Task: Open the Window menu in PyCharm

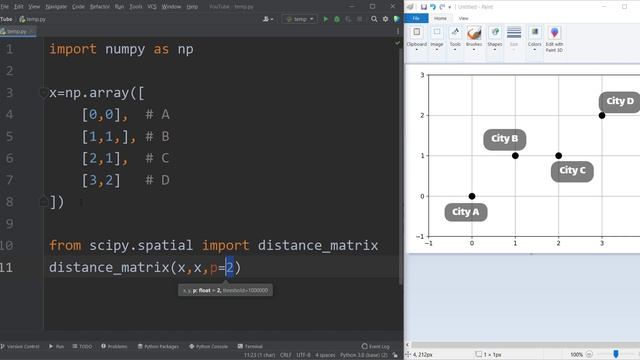Action: click(x=171, y=7)
